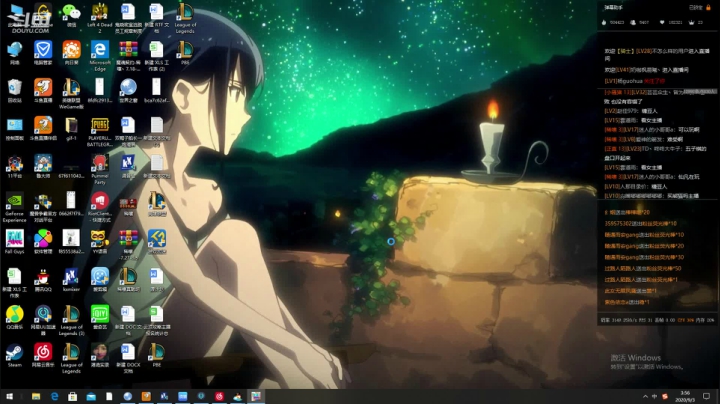The width and height of the screenshot is (720, 404).
Task: Launch 斗鱼直播 orange shark shortcut
Action: tap(43, 90)
